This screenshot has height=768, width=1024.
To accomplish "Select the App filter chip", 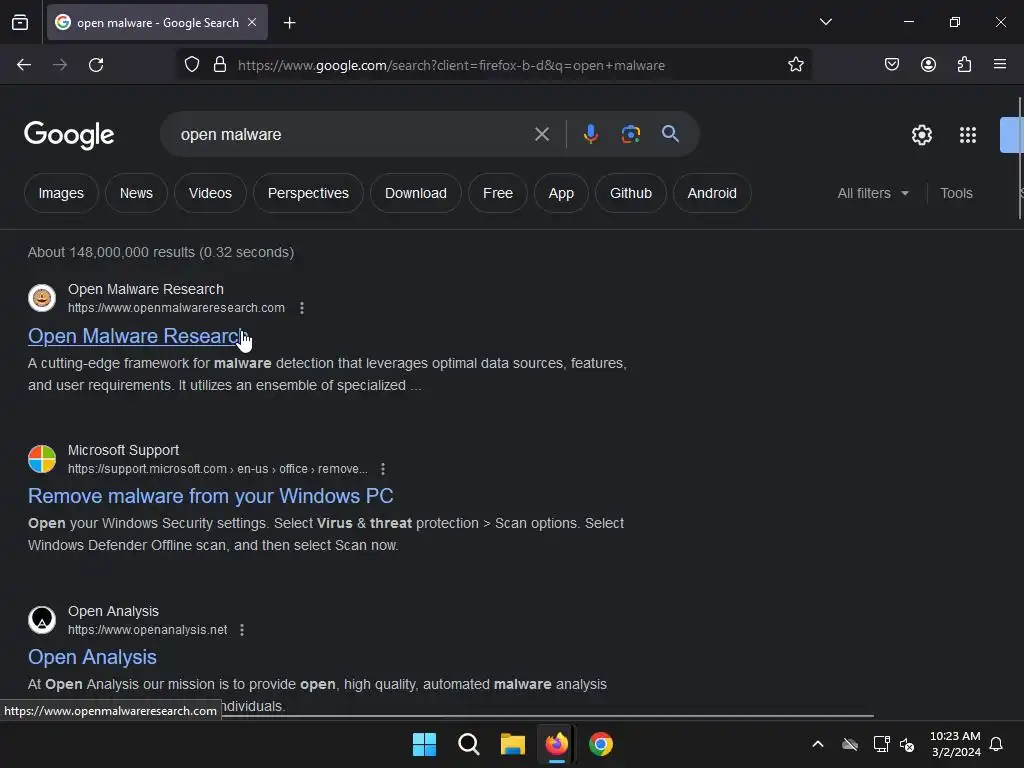I will coord(561,193).
